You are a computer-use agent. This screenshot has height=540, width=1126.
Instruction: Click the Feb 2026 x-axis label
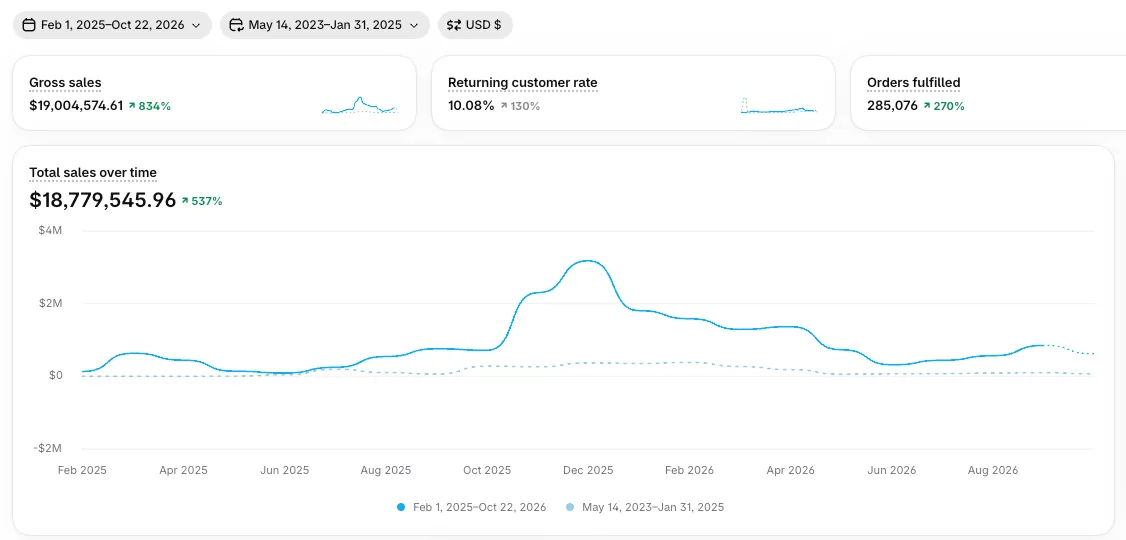click(x=689, y=470)
